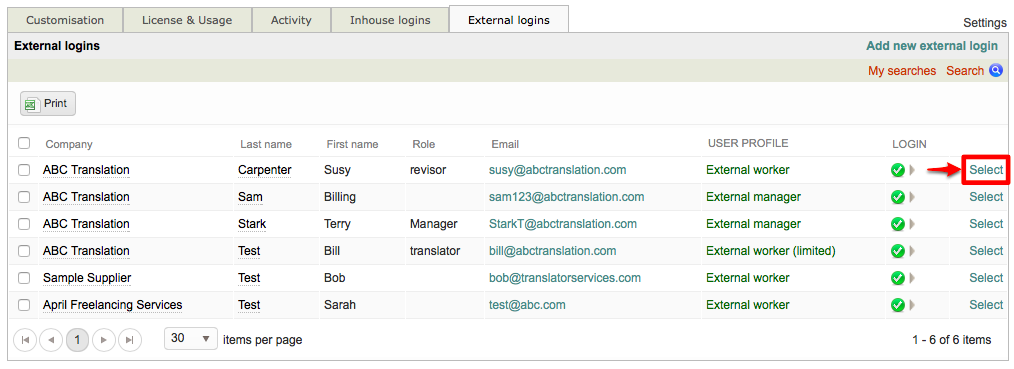The width and height of the screenshot is (1014, 369).
Task: Check the box for Susy Carpenter row
Action: (24, 170)
